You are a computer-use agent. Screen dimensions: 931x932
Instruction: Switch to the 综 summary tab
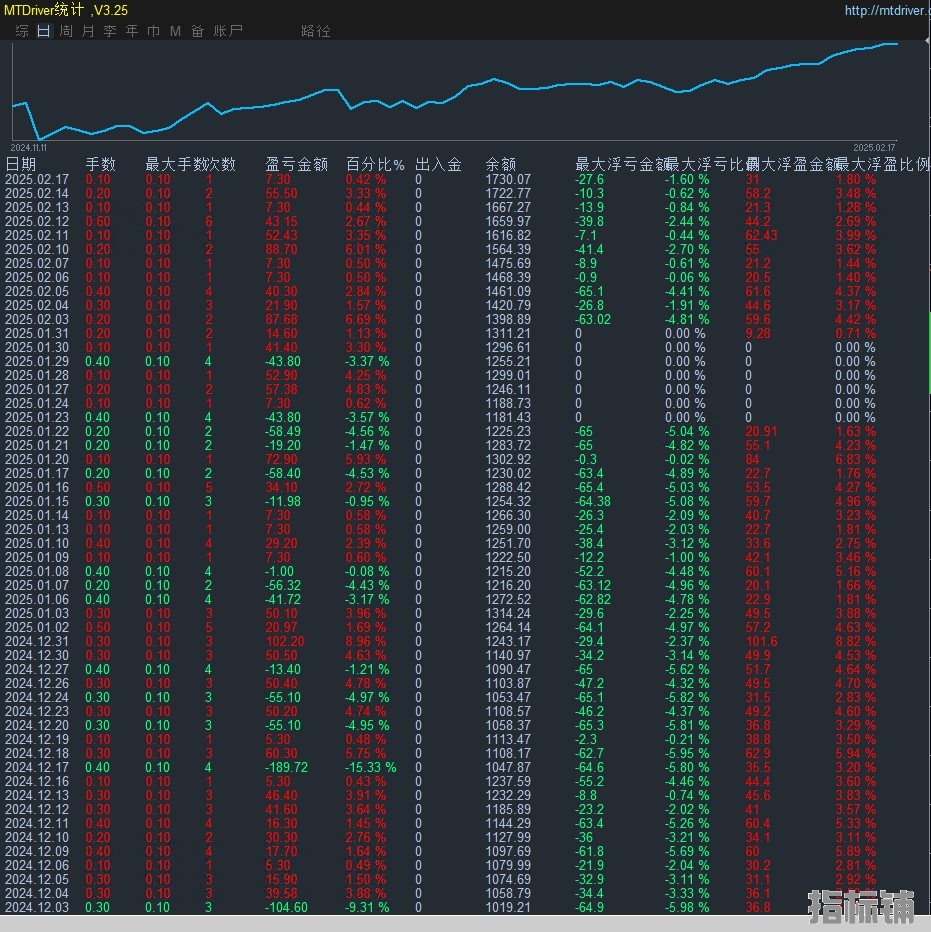pyautogui.click(x=21, y=31)
